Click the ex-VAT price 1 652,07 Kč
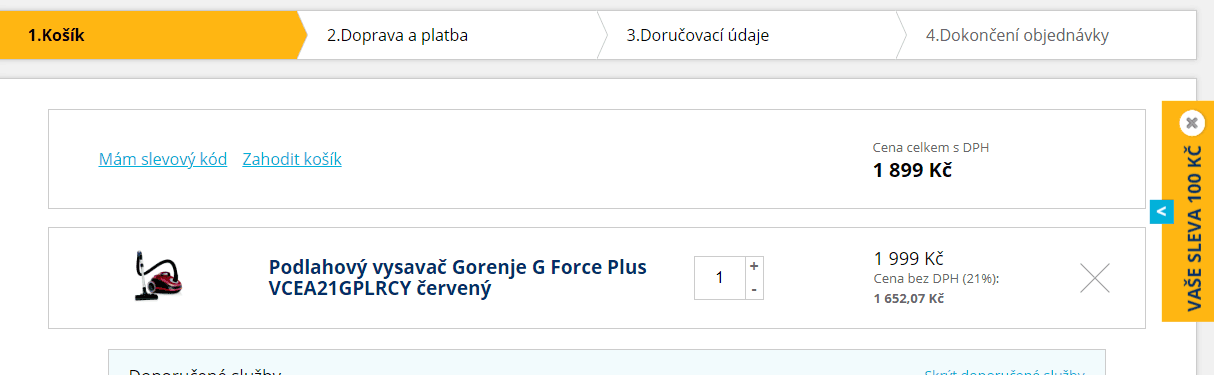Image resolution: width=1214 pixels, height=375 pixels. tap(909, 298)
